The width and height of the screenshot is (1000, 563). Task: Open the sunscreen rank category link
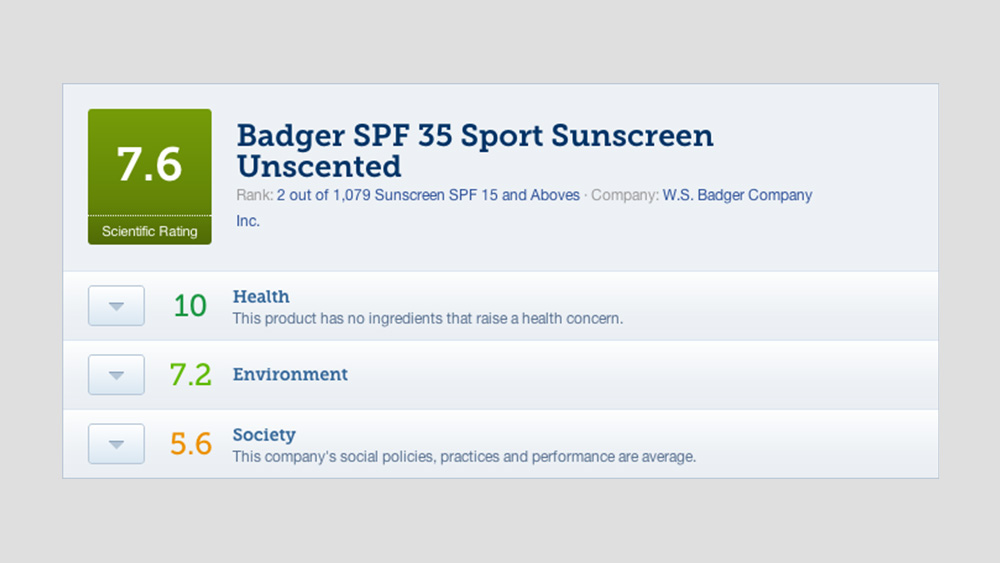tap(428, 195)
